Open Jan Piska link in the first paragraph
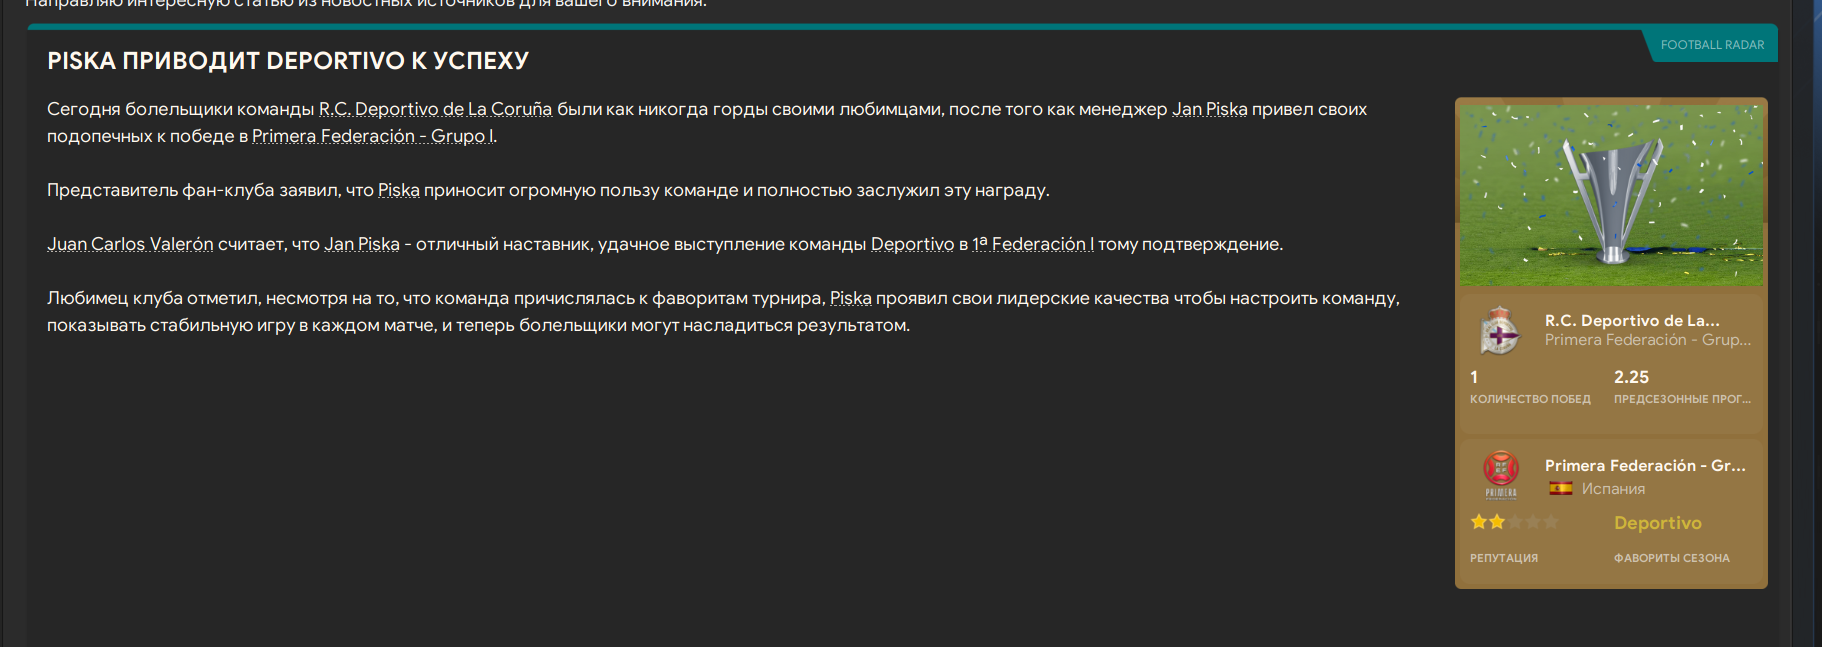1822x647 pixels. tap(1209, 109)
